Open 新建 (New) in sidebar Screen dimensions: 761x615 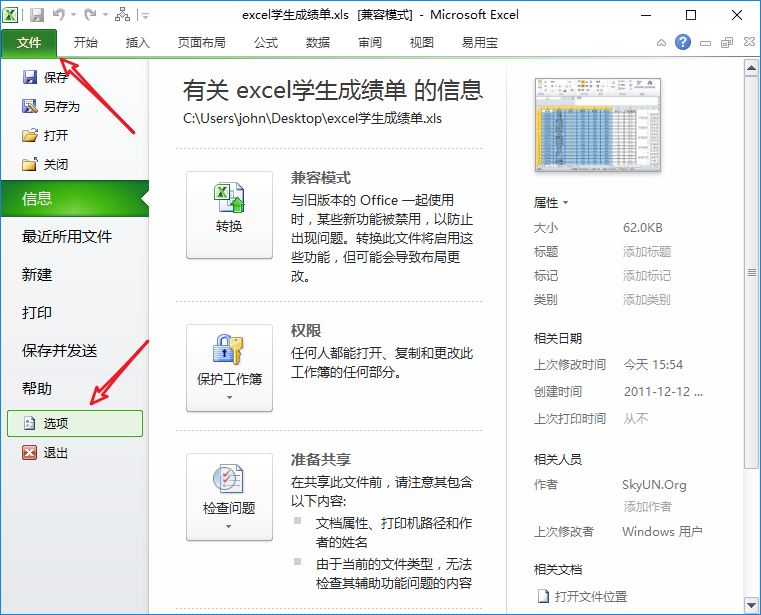click(37, 275)
